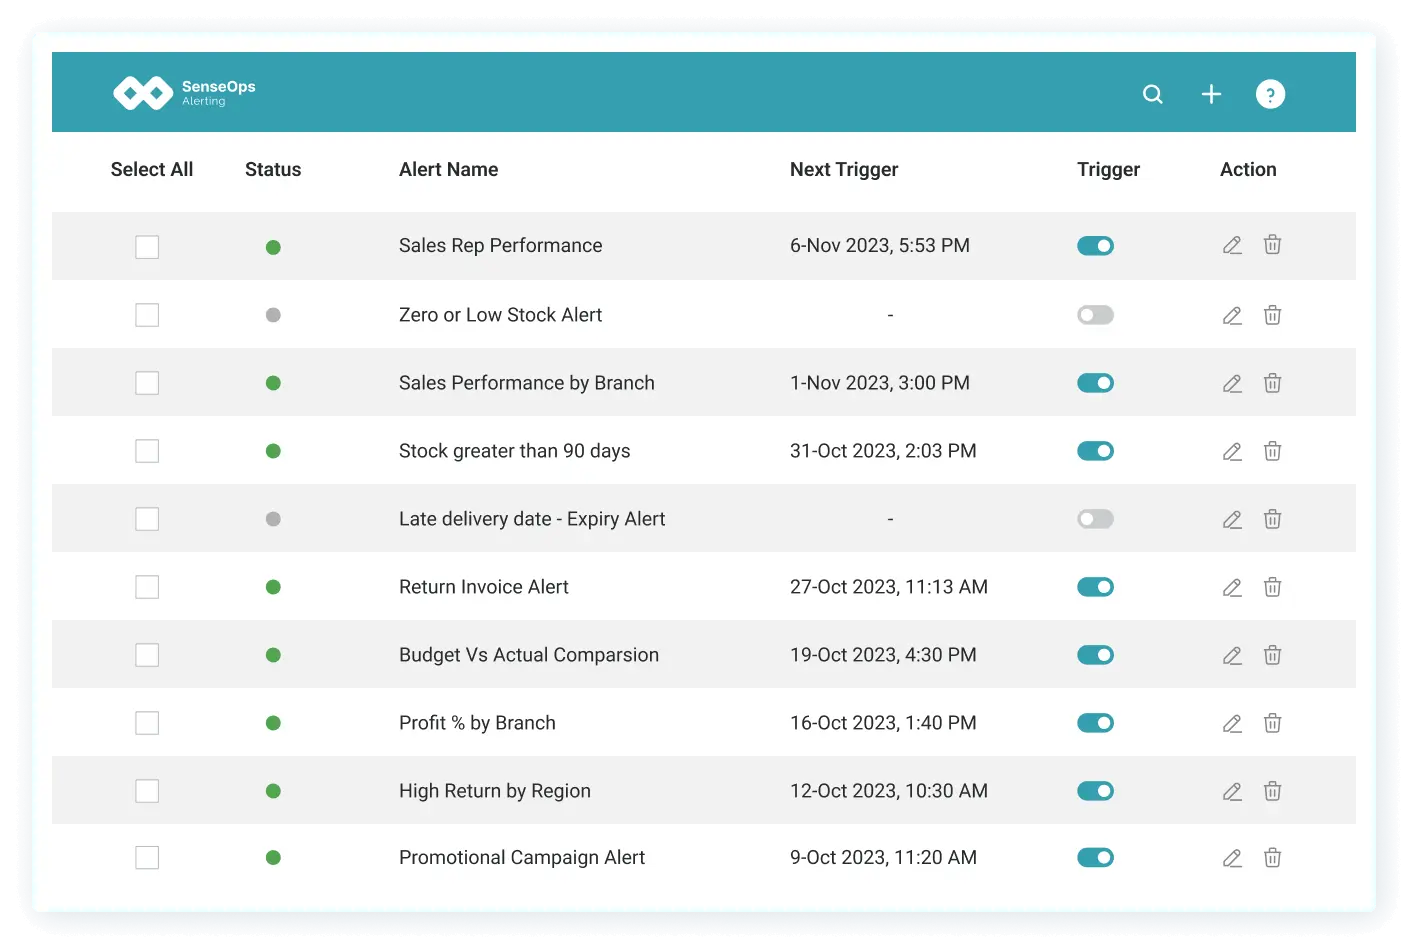Delete the Promotional Campaign Alert
Screen dimensions: 1416x952
point(1272,857)
